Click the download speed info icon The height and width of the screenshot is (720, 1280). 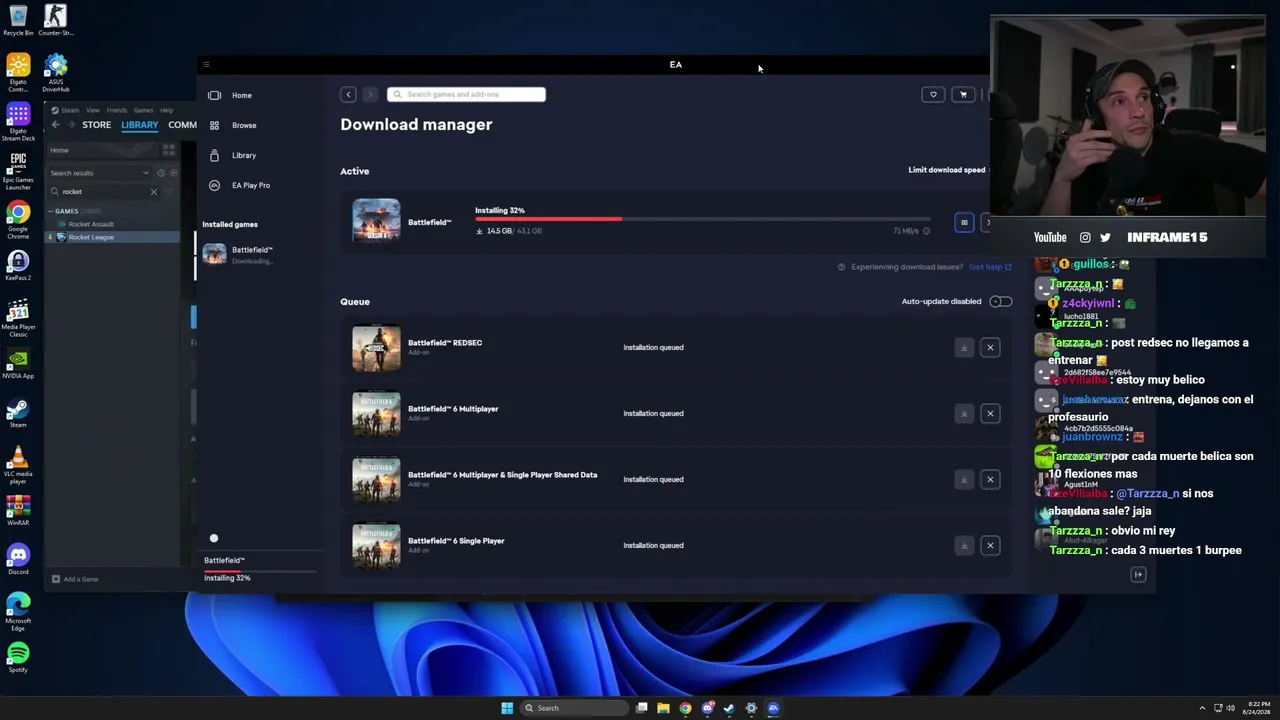click(926, 231)
